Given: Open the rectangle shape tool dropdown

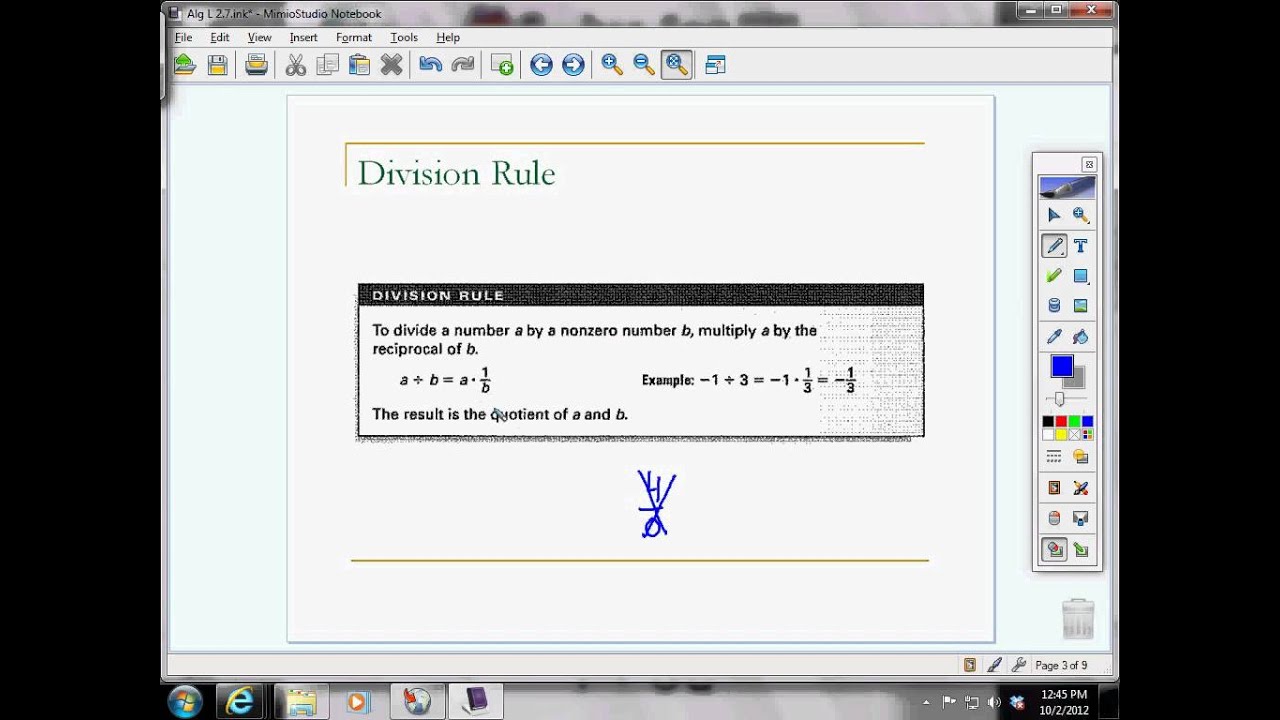Looking at the screenshot, I should tap(1081, 276).
